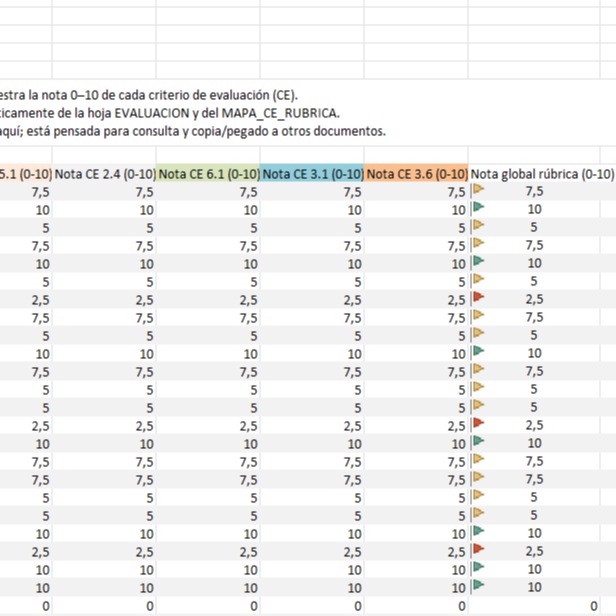Select the top 7,5 in Nota global rúbrica column
616x616 pixels.
[534, 191]
